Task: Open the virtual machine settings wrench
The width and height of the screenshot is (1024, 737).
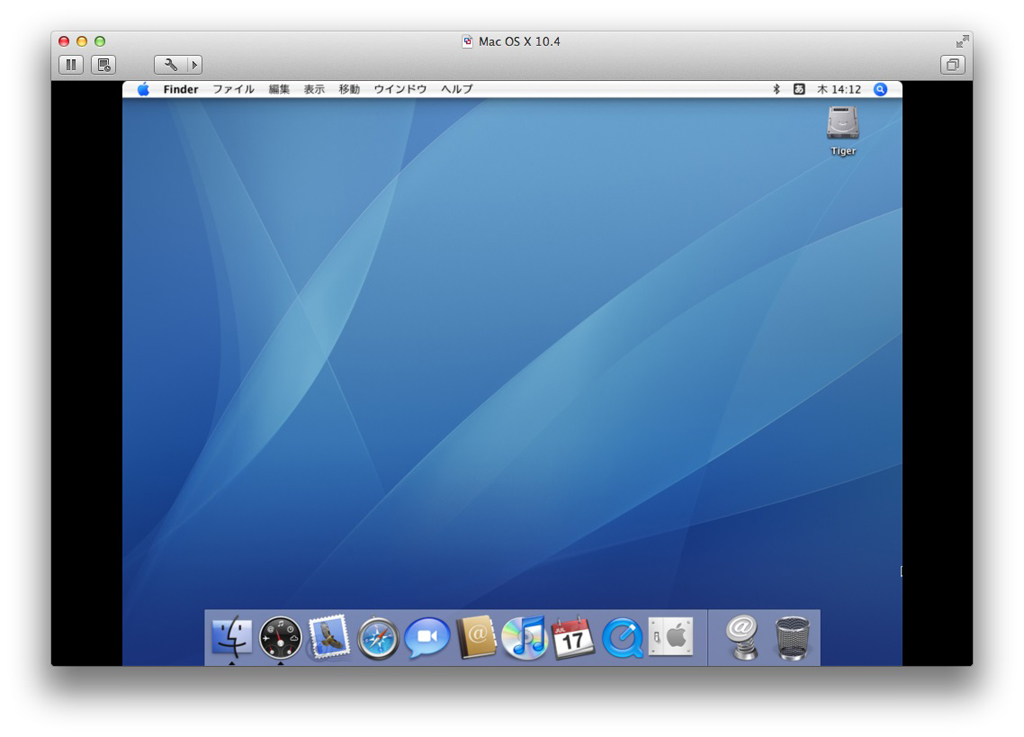Action: click(170, 65)
